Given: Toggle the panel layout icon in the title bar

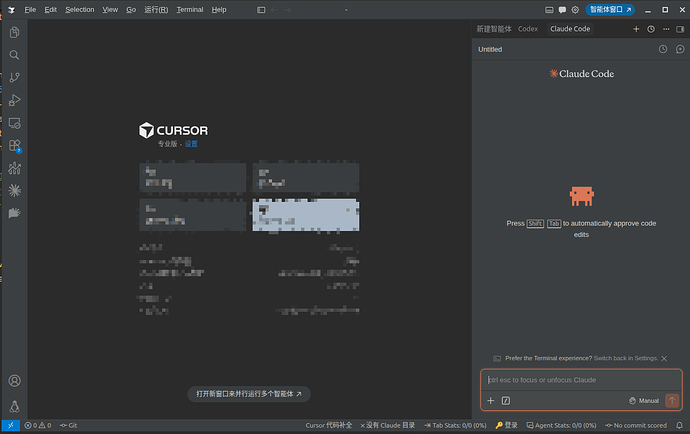Looking at the screenshot, I should point(549,10).
